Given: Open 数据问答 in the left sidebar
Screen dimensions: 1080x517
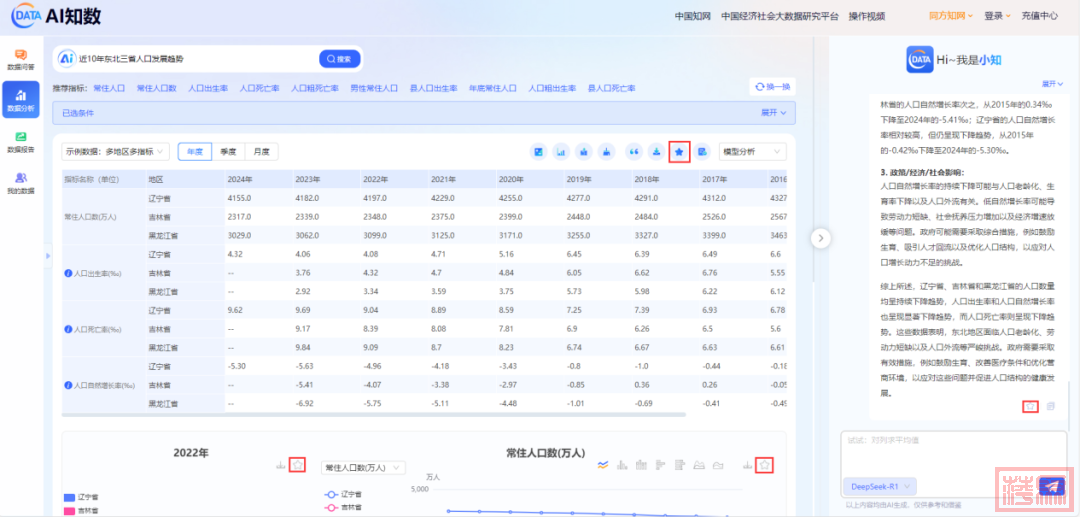Looking at the screenshot, I should pyautogui.click(x=20, y=59).
